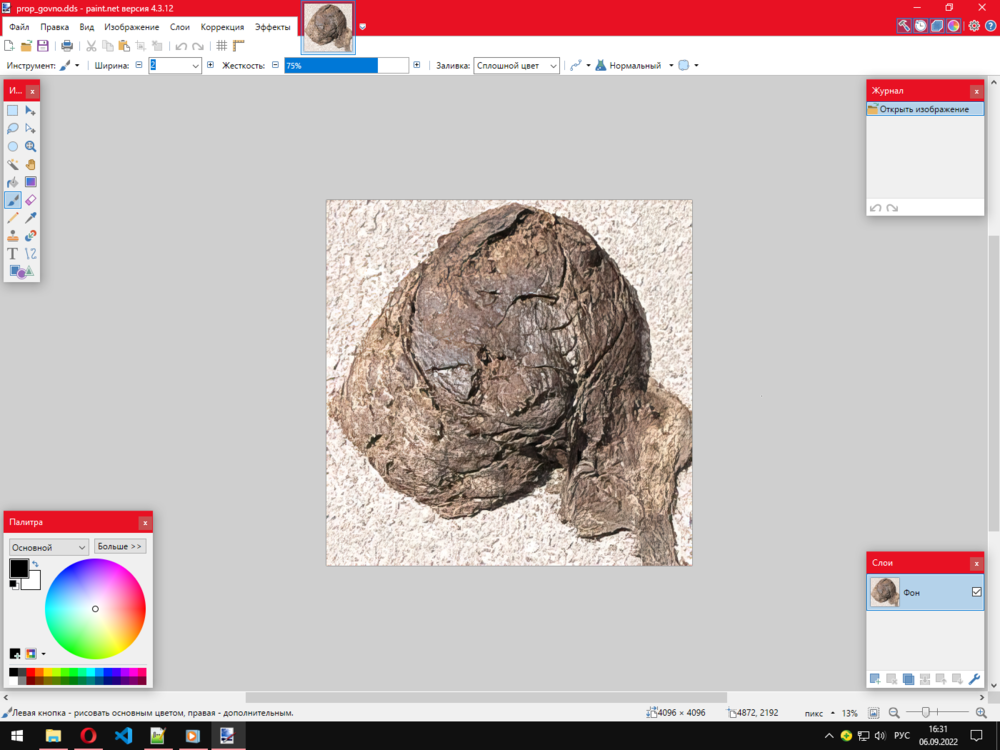This screenshot has width=1000, height=750.
Task: Select the Clone Stamp tool
Action: [12, 235]
